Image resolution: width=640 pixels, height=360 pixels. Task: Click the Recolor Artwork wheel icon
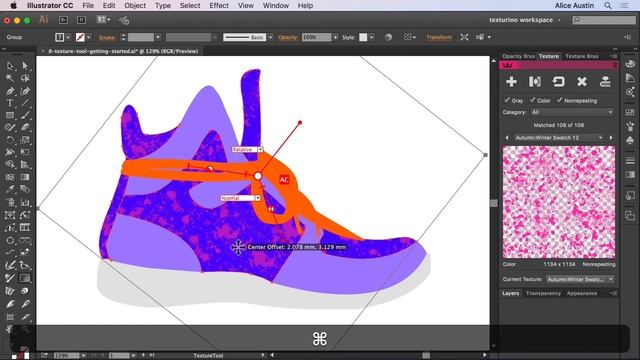pyautogui.click(x=388, y=37)
